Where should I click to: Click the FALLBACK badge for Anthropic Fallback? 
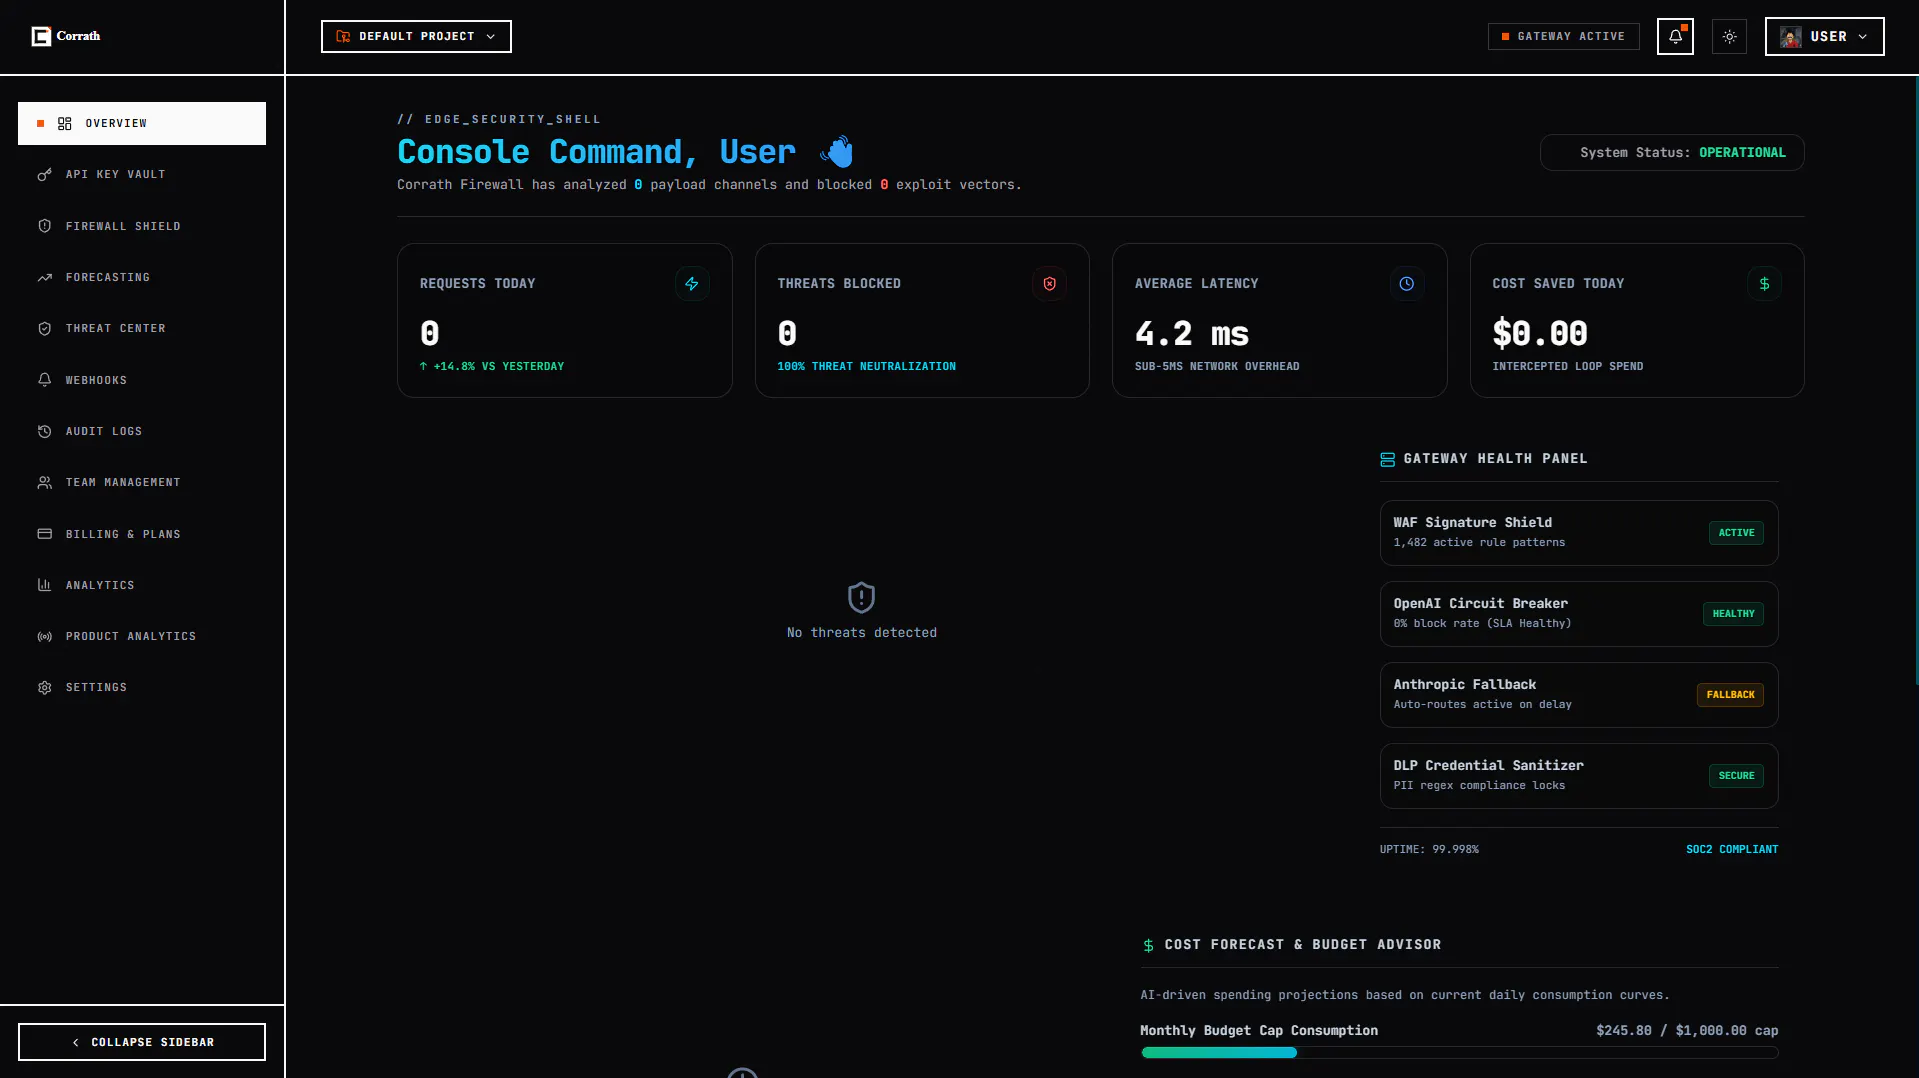tap(1730, 695)
